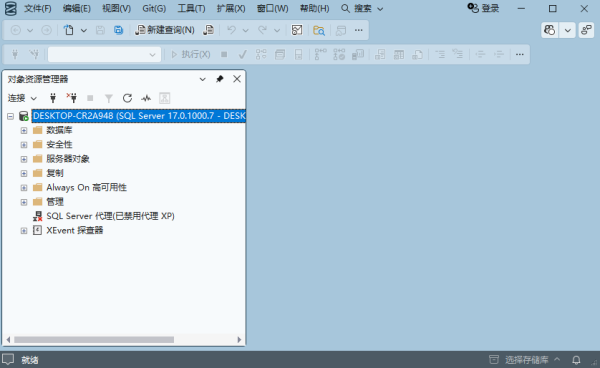Click the horizontal scrollbar right arrow
Screen dimensions: 600x368
tap(239, 340)
